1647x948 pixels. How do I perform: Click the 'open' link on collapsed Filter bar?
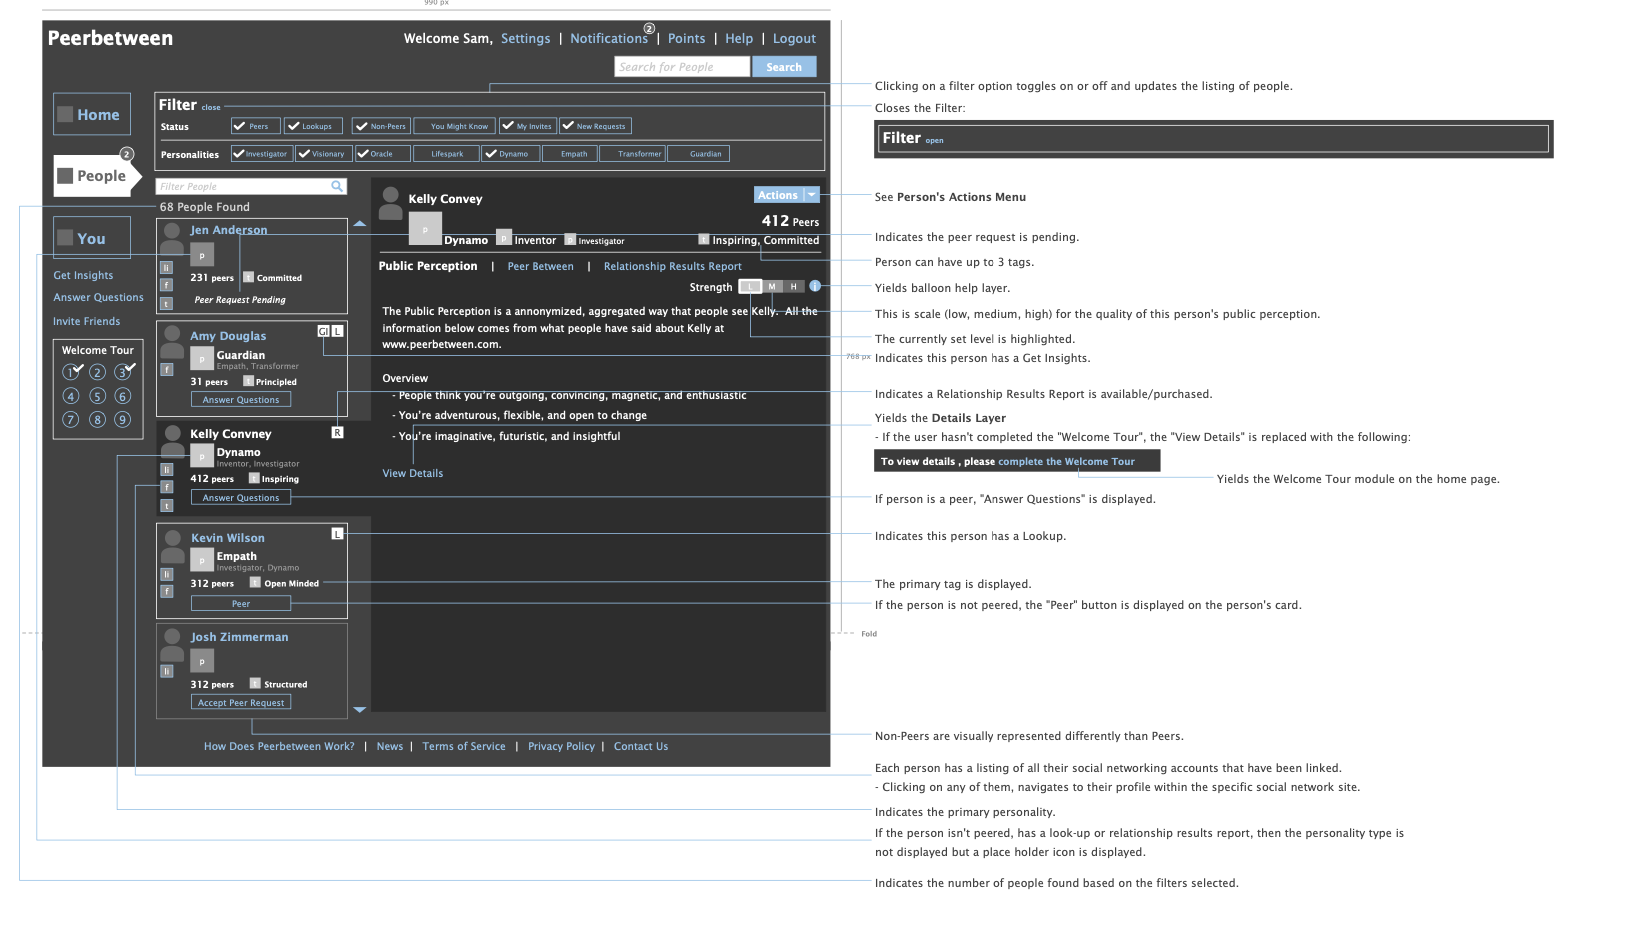coord(934,141)
